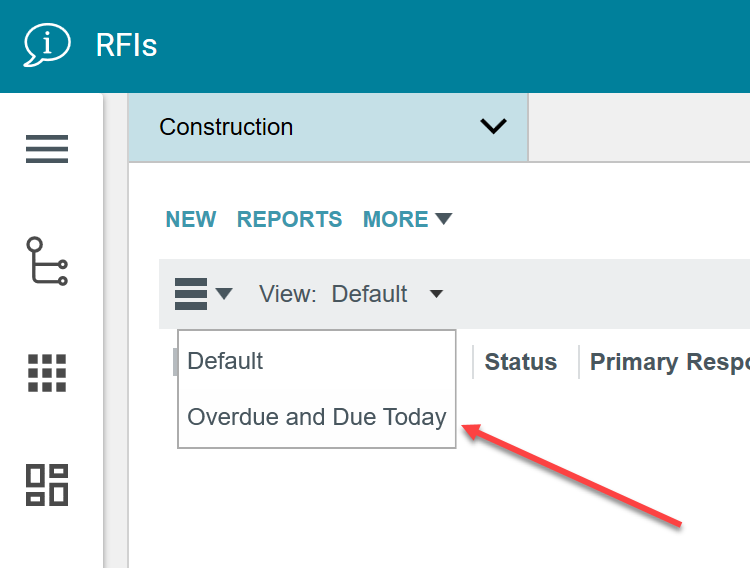Click the RFIs speech bubble info icon
Screen dimensions: 750x568
47,45
